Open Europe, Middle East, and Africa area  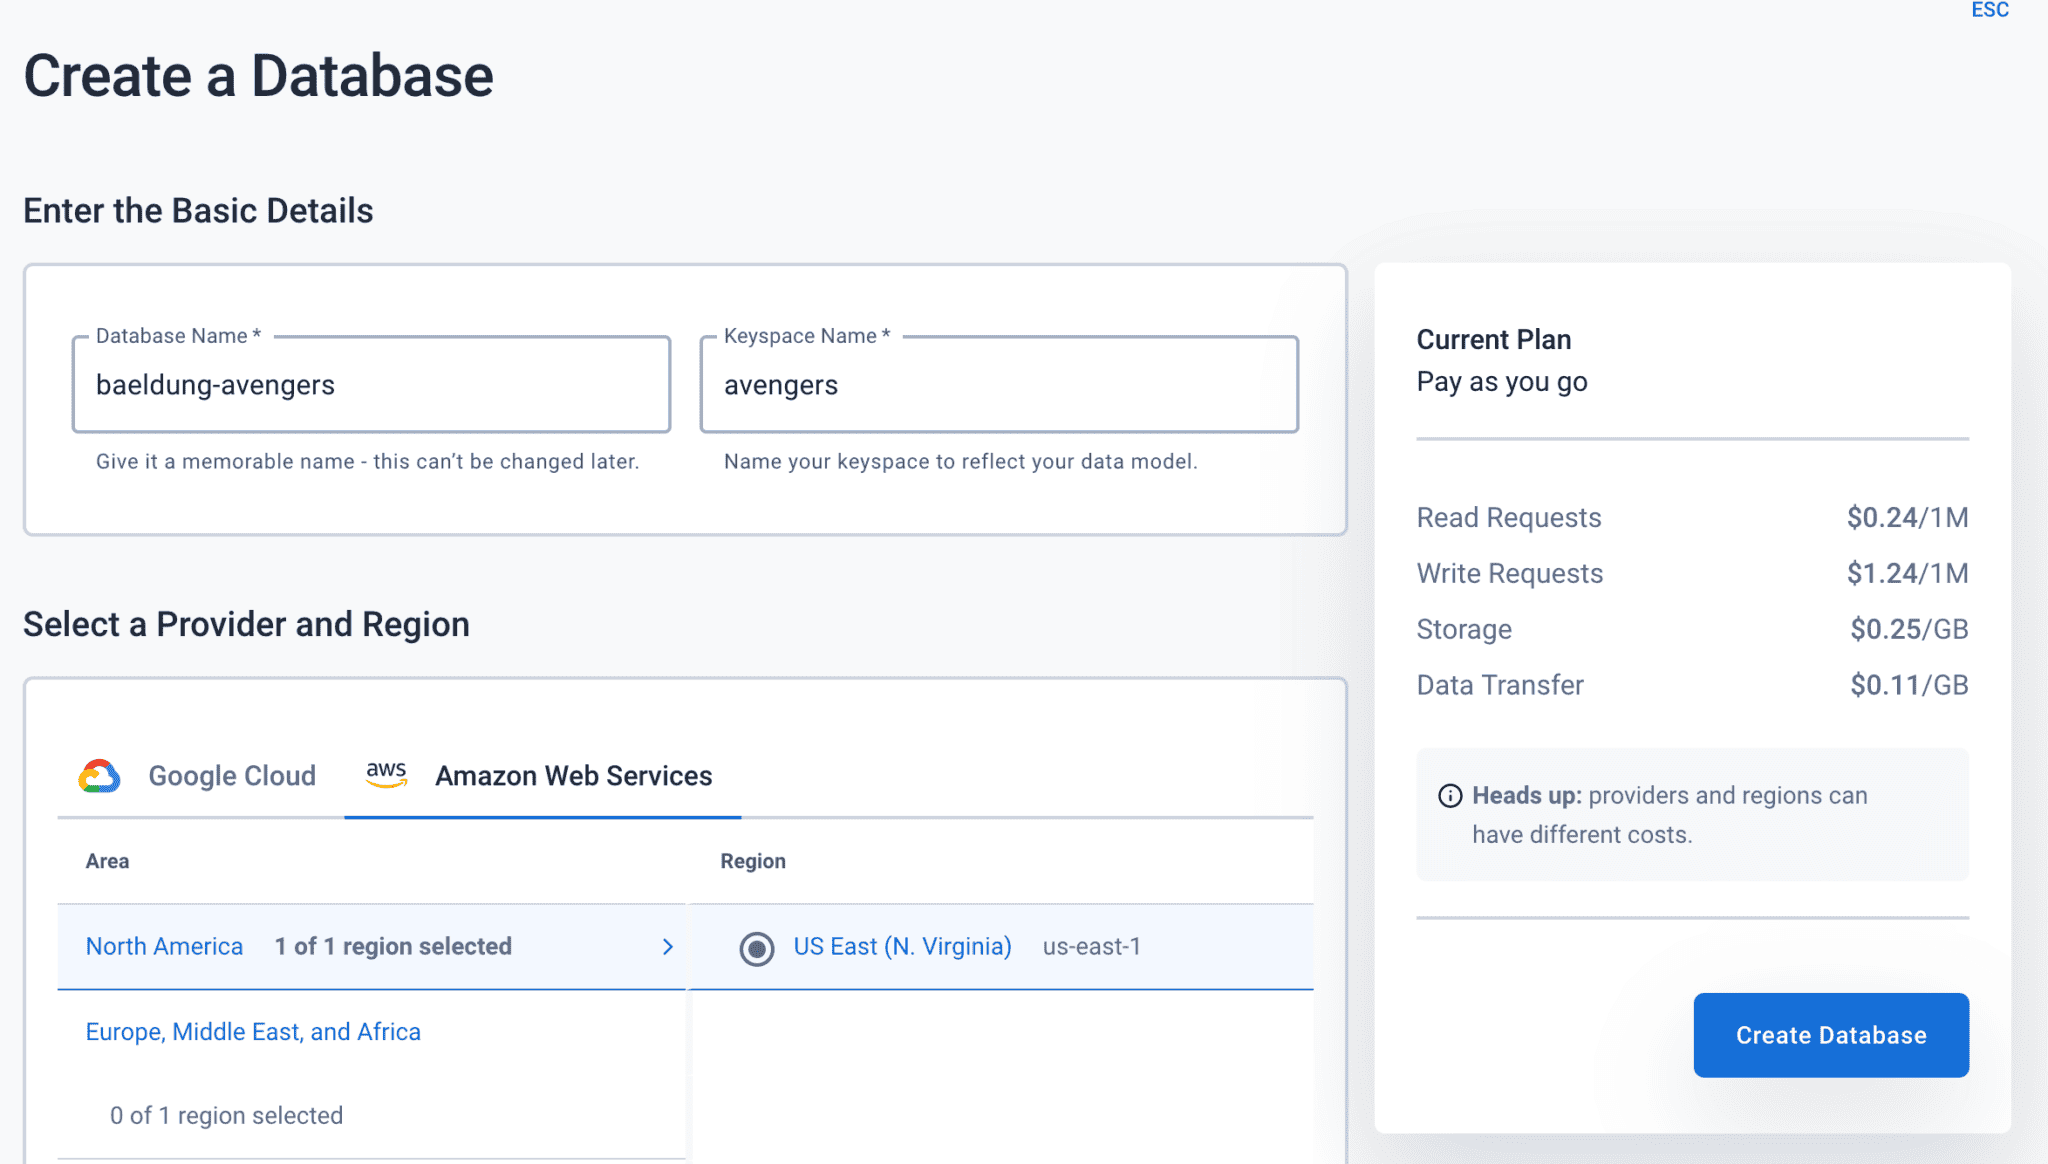253,1031
